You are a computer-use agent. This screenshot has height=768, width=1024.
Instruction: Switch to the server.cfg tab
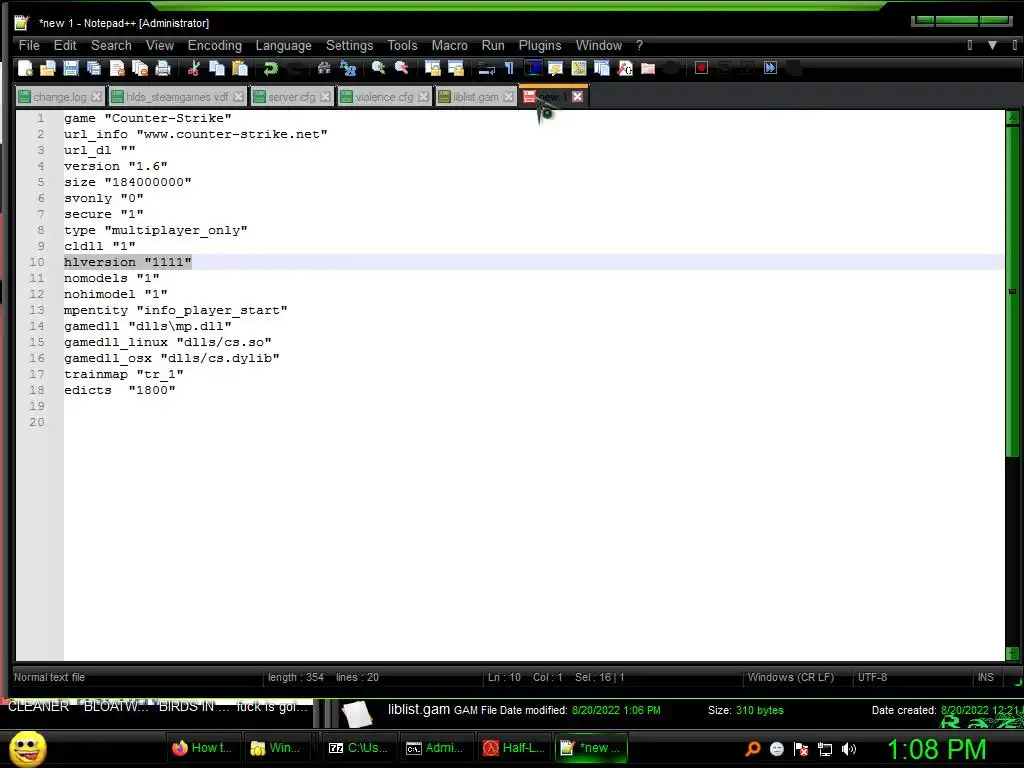[x=291, y=97]
